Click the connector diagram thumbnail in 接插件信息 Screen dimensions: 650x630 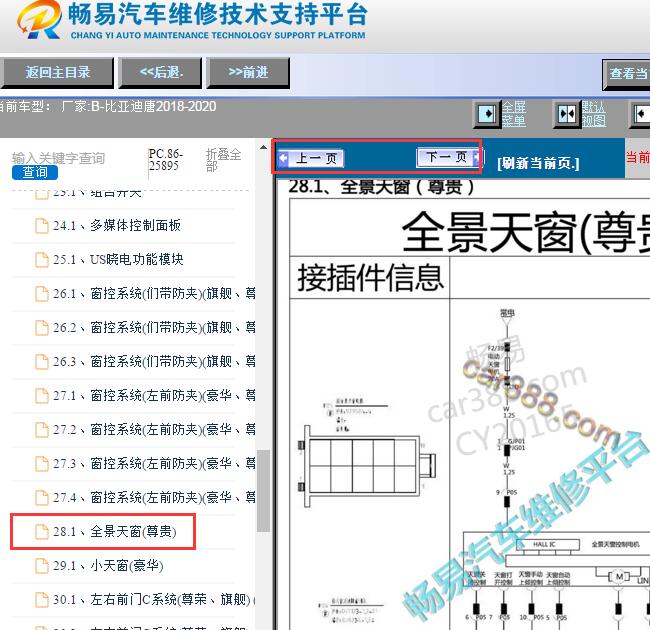pos(367,465)
